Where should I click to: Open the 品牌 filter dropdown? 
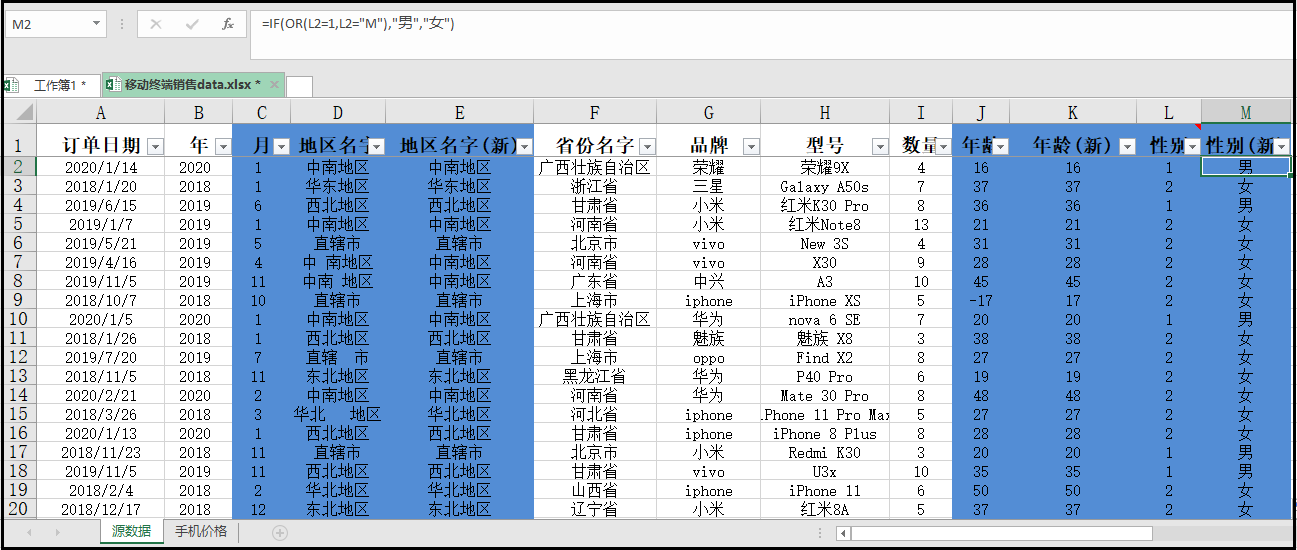coord(751,147)
